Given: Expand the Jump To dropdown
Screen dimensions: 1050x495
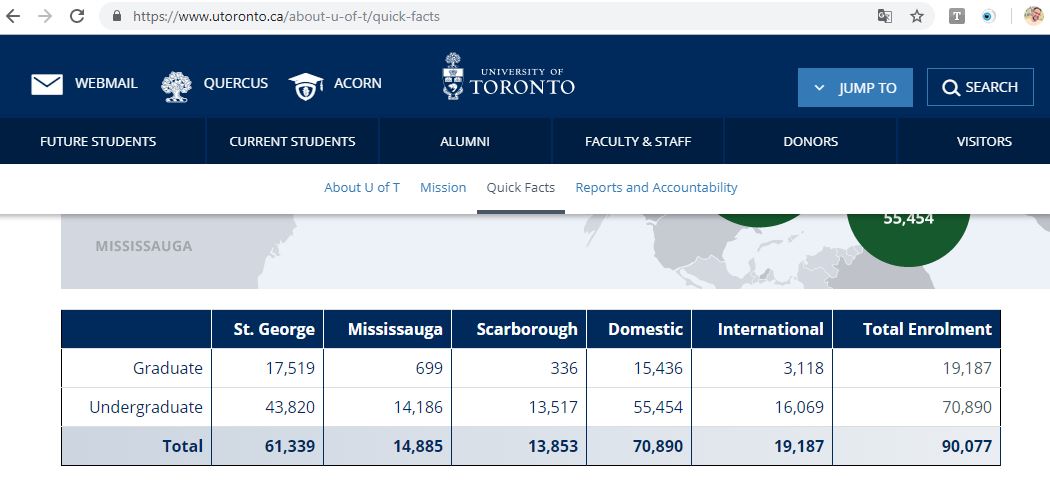Looking at the screenshot, I should click(x=855, y=87).
